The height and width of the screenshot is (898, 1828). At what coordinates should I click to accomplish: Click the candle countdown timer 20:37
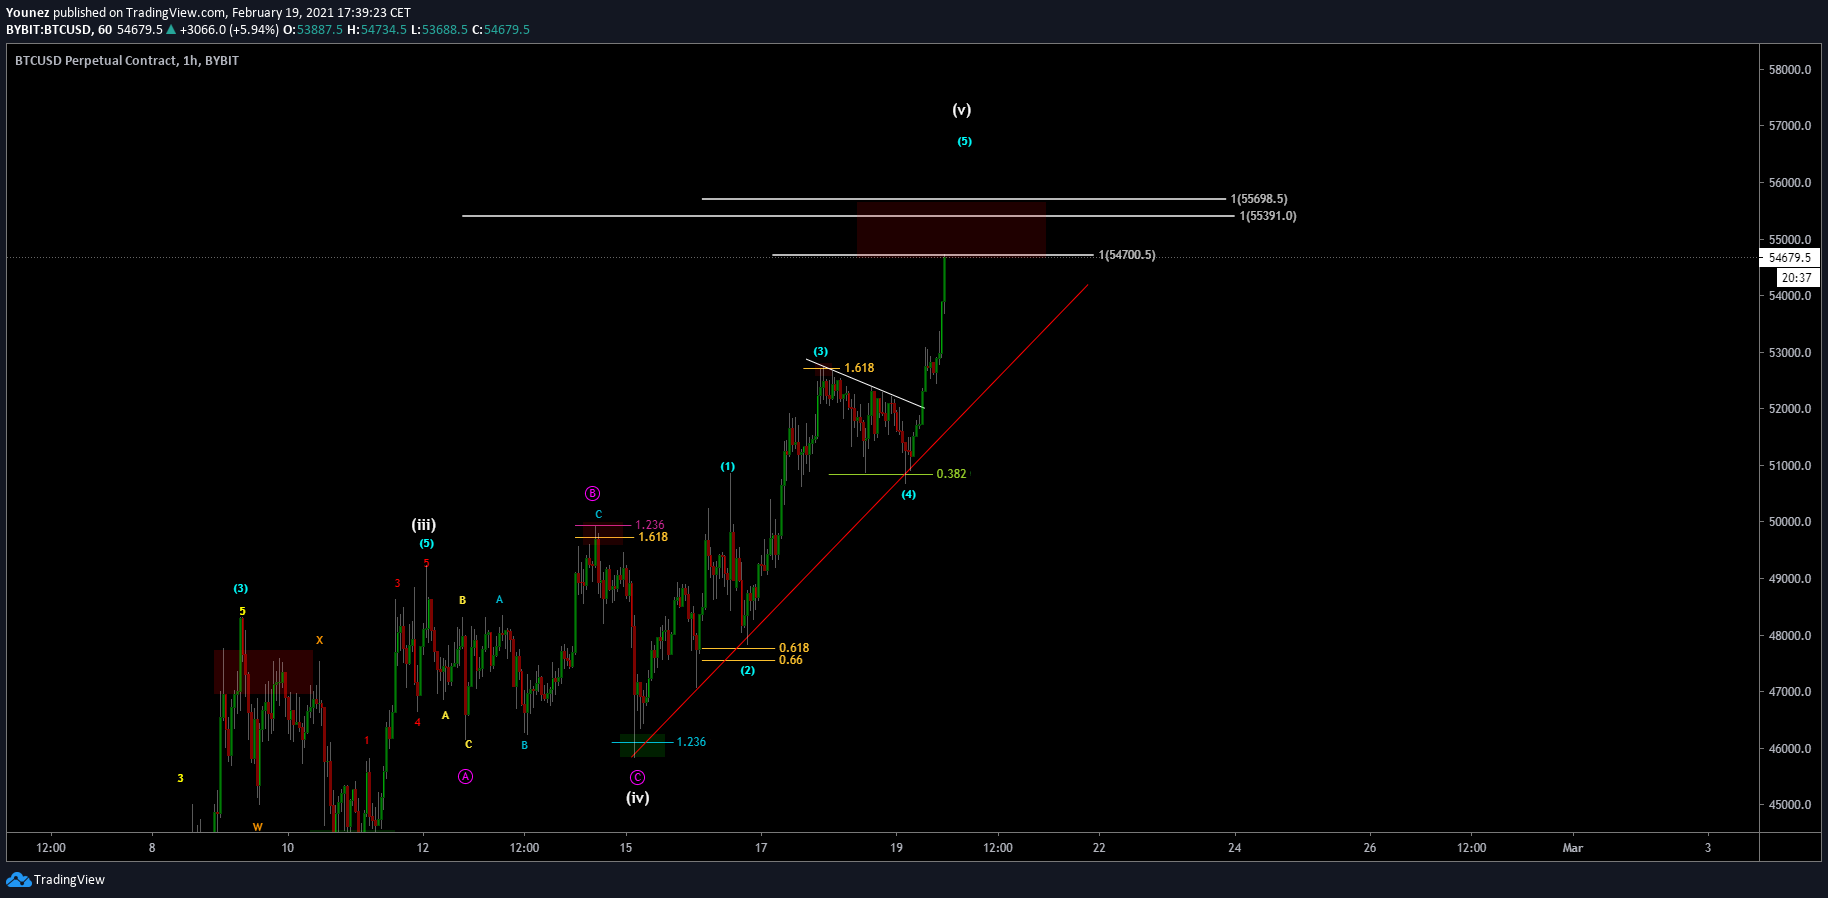point(1796,278)
